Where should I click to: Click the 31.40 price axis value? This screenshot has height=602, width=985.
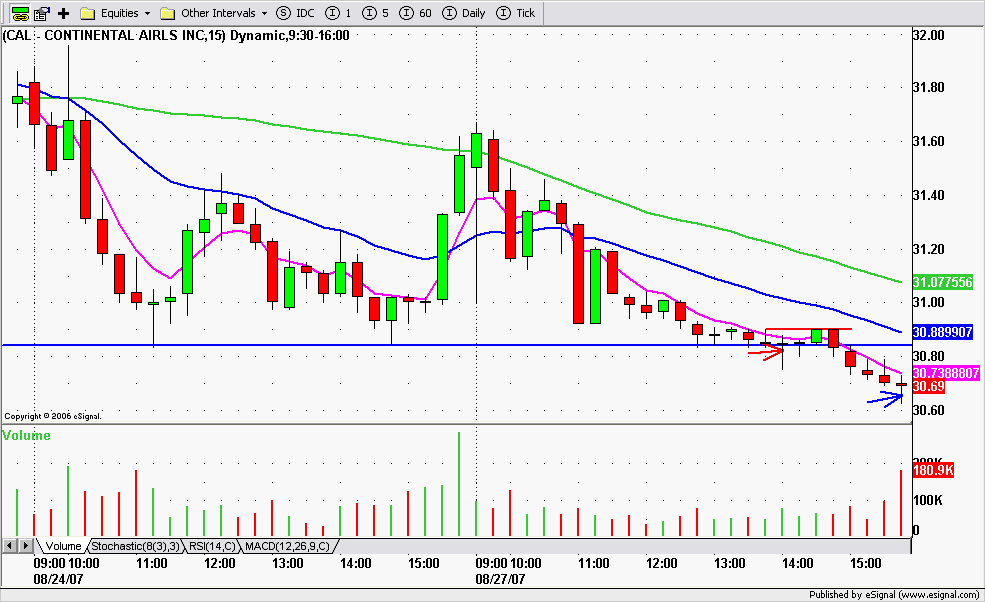point(928,195)
